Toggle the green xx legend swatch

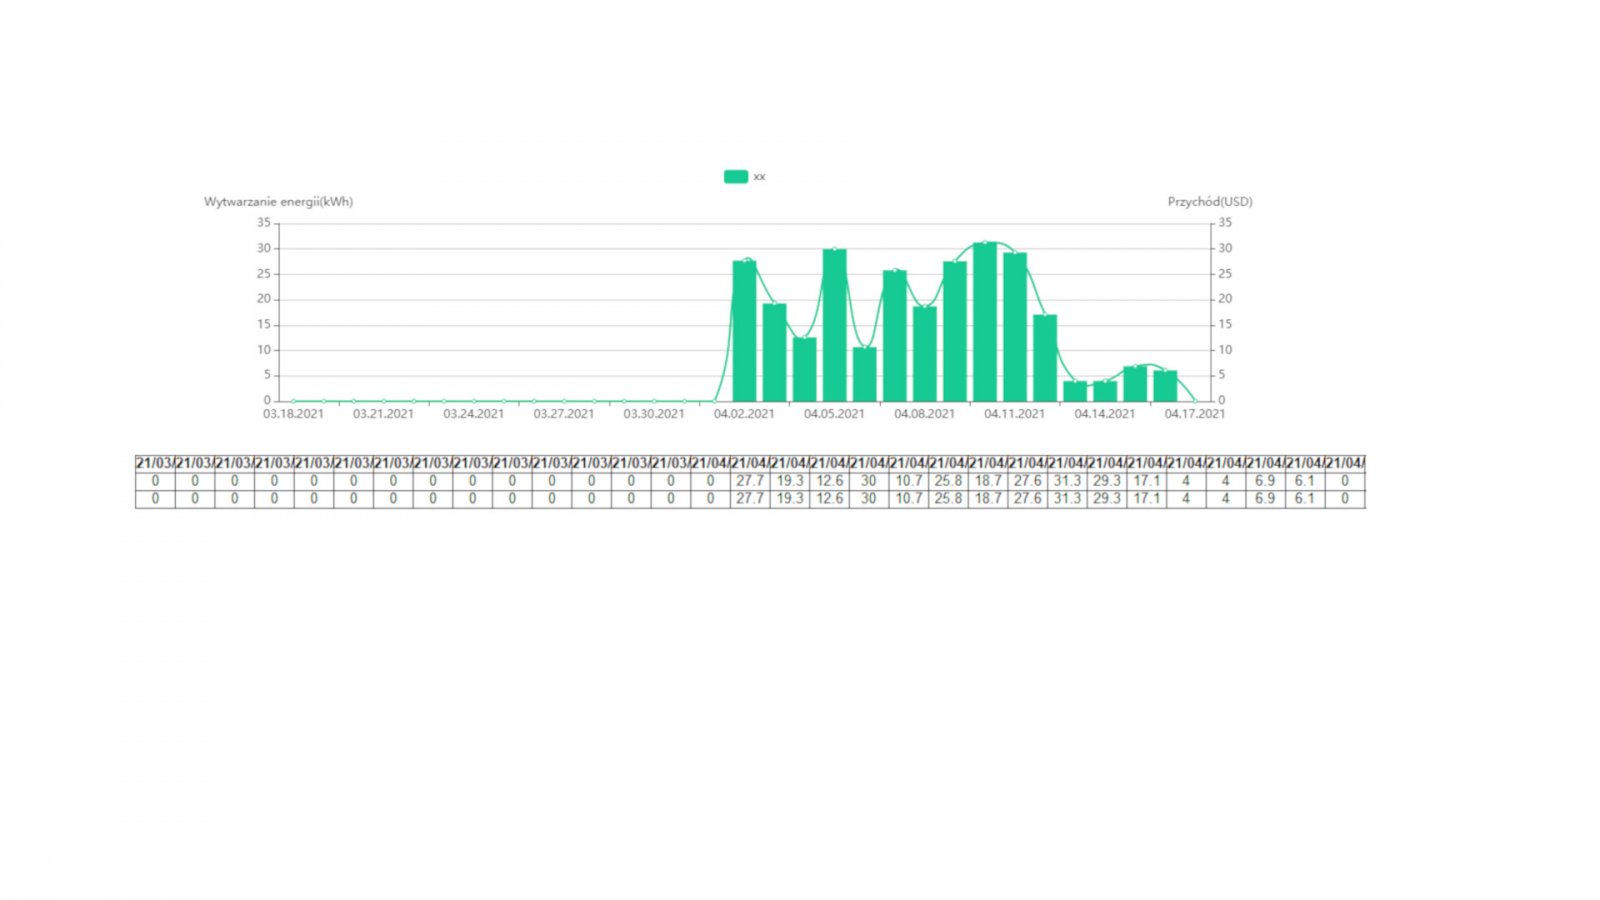click(735, 177)
